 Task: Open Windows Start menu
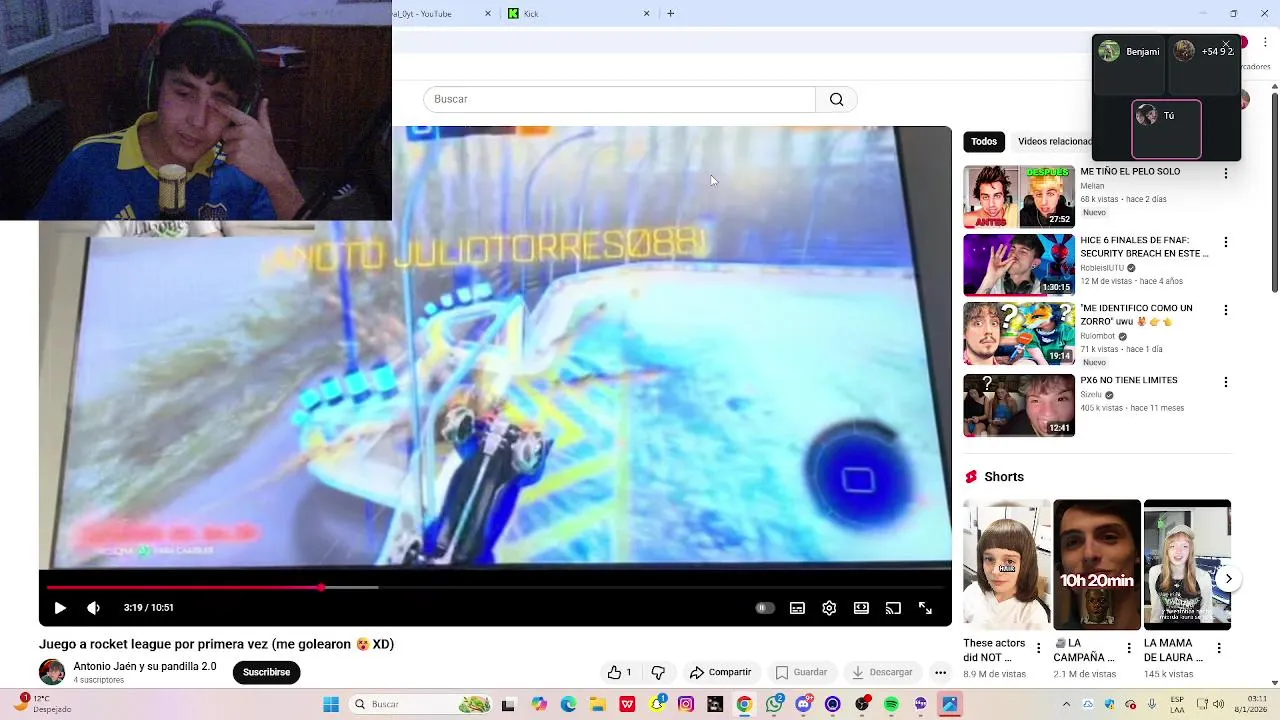331,704
